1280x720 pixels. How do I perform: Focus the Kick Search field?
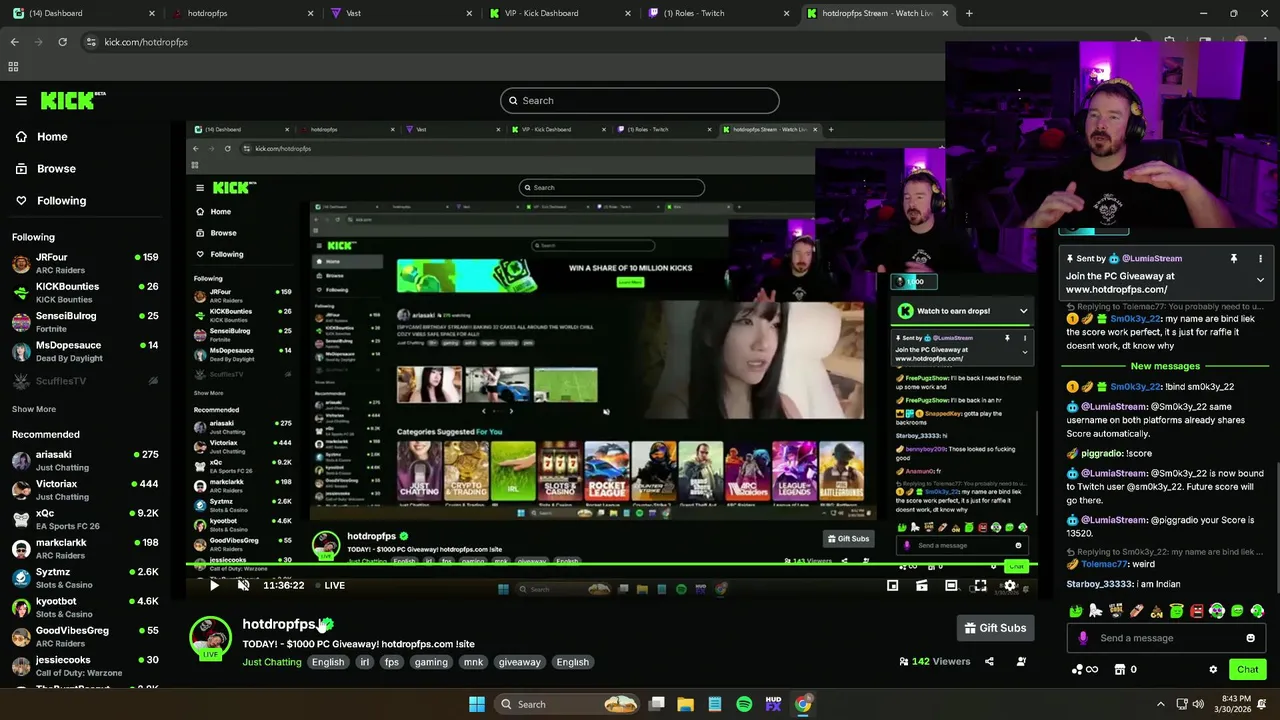coord(640,100)
